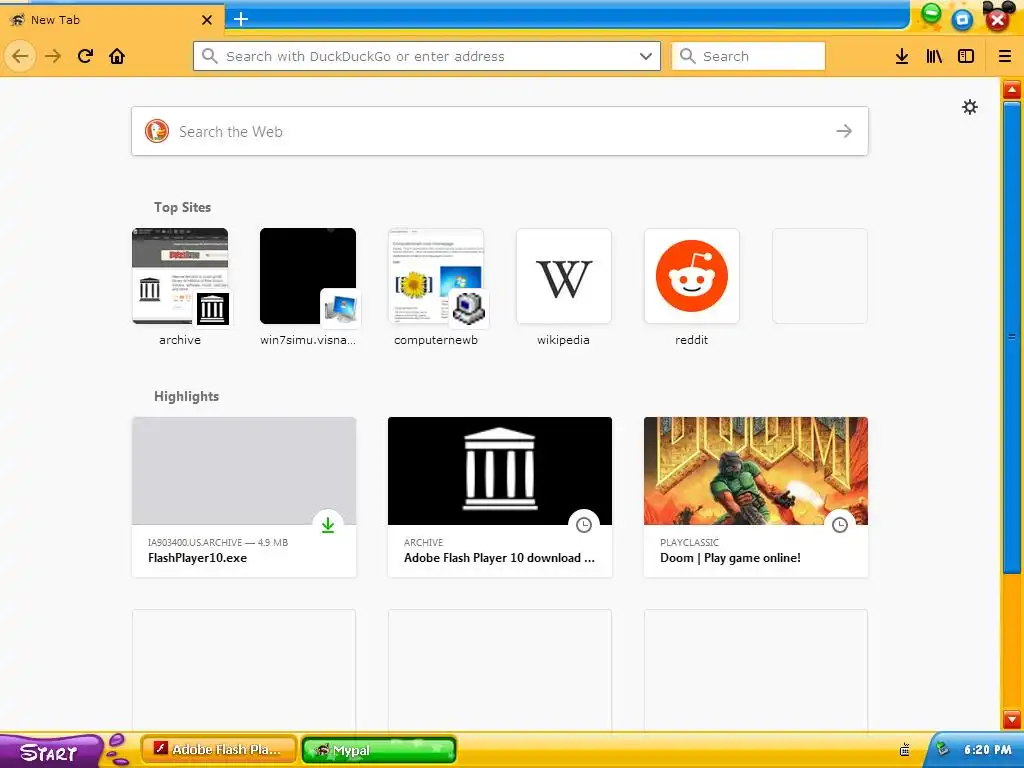Image resolution: width=1024 pixels, height=768 pixels.
Task: Click the system tray icon near clock
Action: coord(942,749)
